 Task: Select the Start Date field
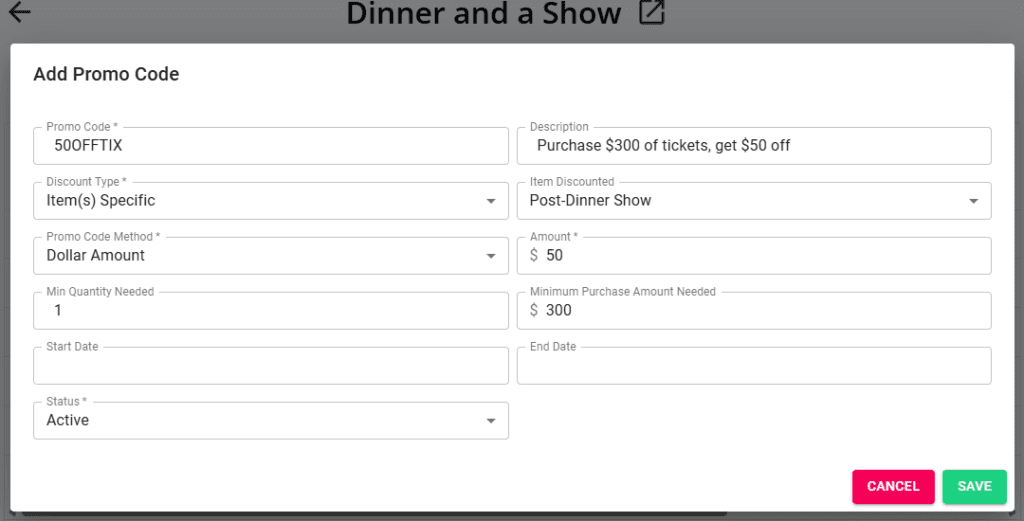coord(271,366)
